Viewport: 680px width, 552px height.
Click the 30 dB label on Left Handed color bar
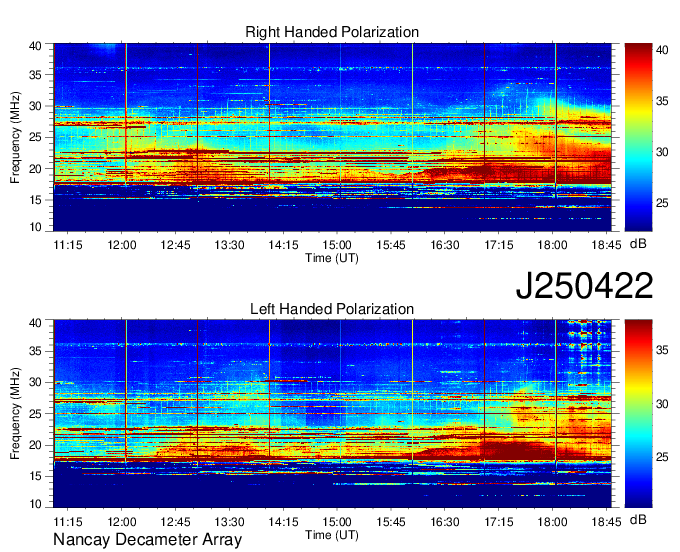(662, 404)
